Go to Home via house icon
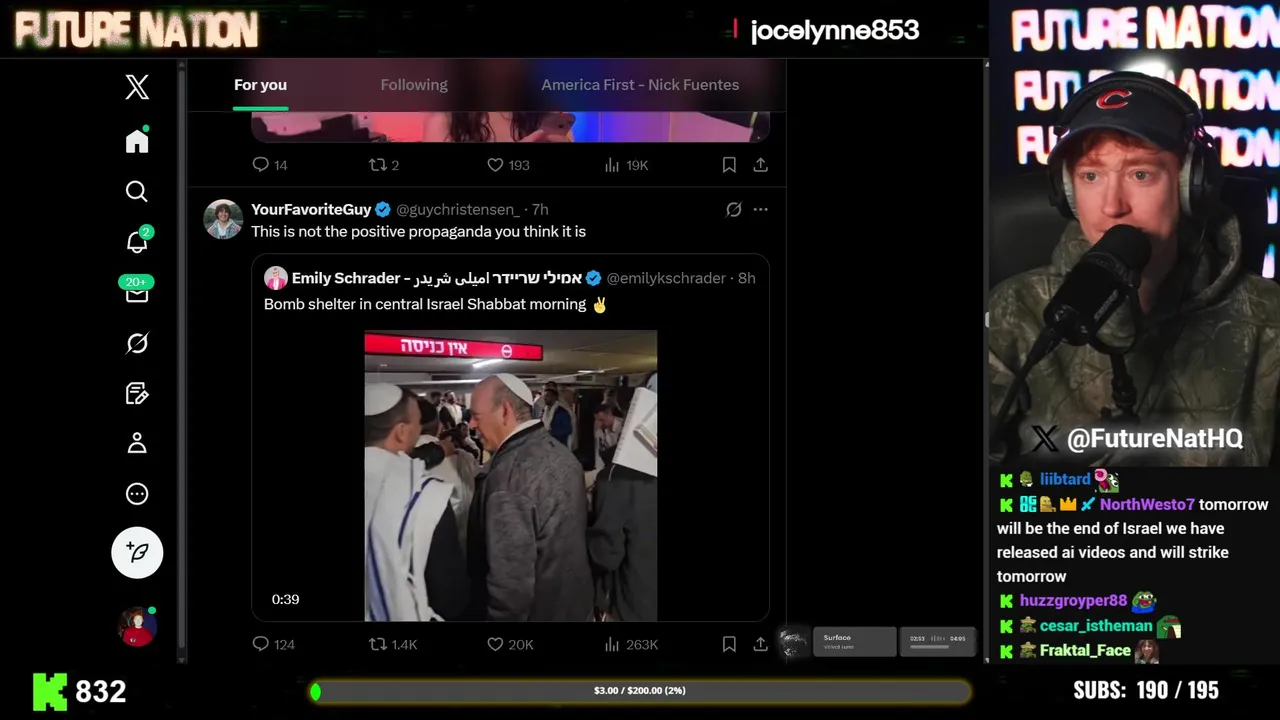 [x=137, y=140]
